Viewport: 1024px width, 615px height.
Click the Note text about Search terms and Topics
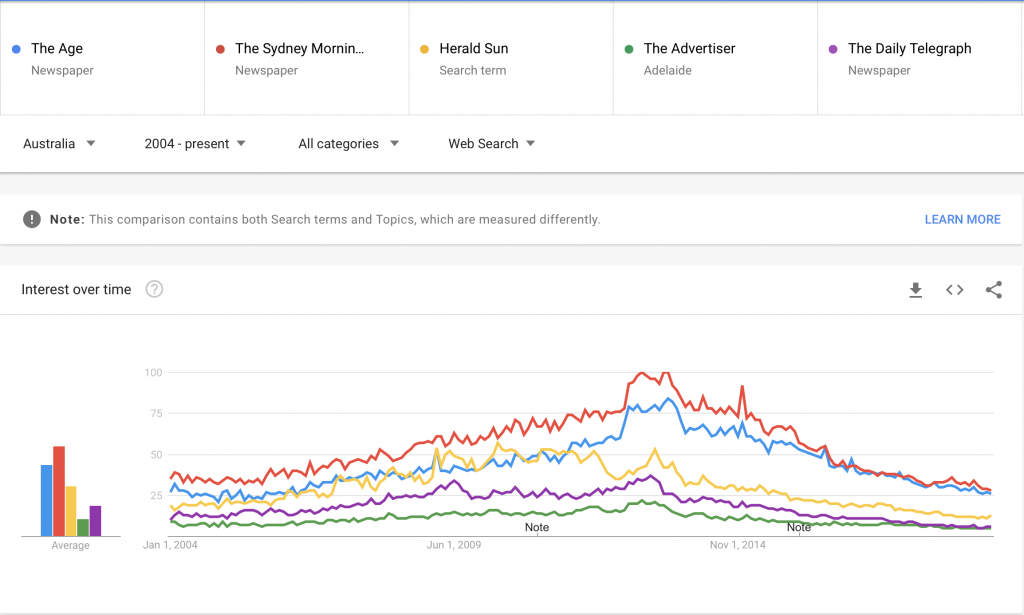pyautogui.click(x=325, y=219)
